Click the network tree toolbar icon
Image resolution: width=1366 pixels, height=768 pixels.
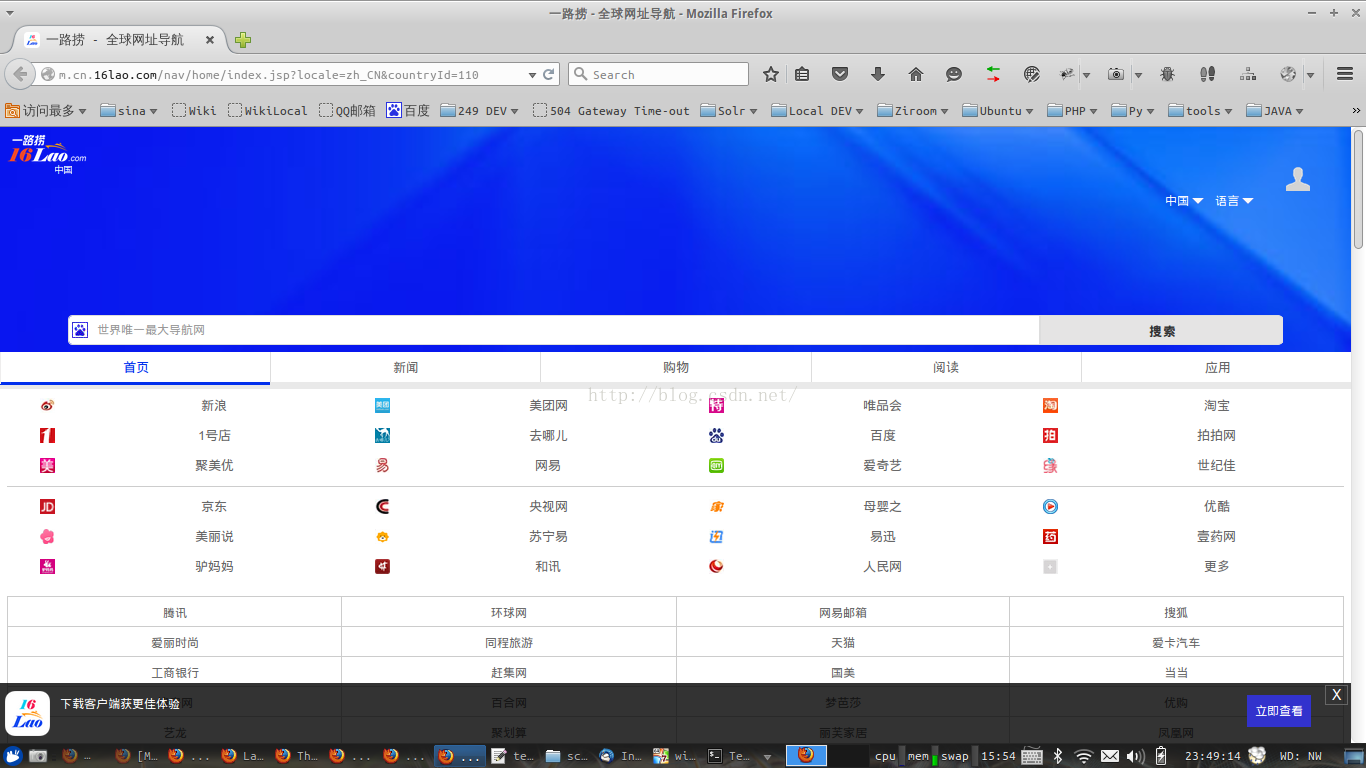pos(1247,74)
